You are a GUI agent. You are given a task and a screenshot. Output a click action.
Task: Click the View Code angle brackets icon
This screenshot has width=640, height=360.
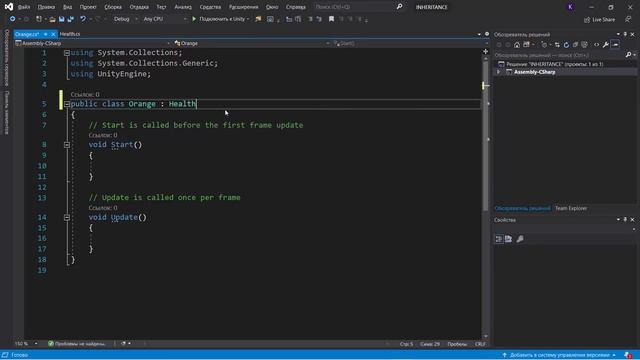(x=596, y=45)
